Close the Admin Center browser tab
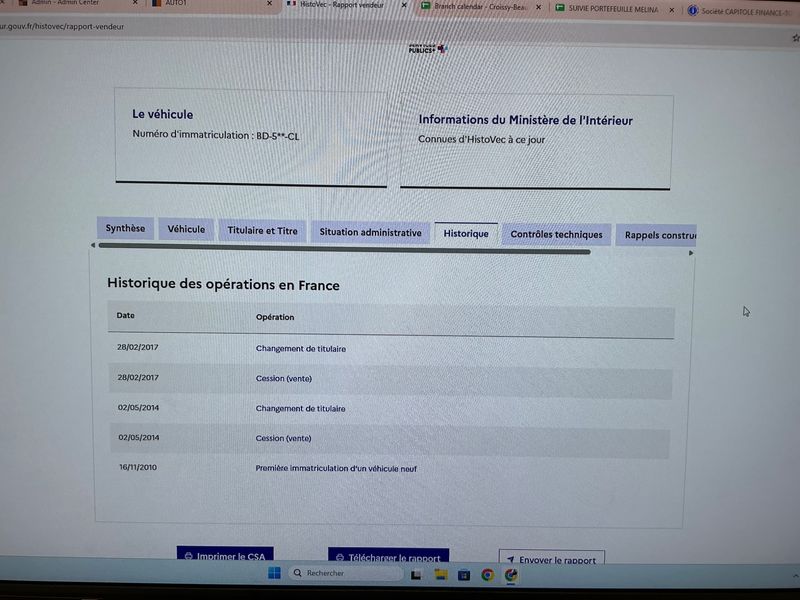Viewport: 800px width, 600px height. [x=135, y=3]
